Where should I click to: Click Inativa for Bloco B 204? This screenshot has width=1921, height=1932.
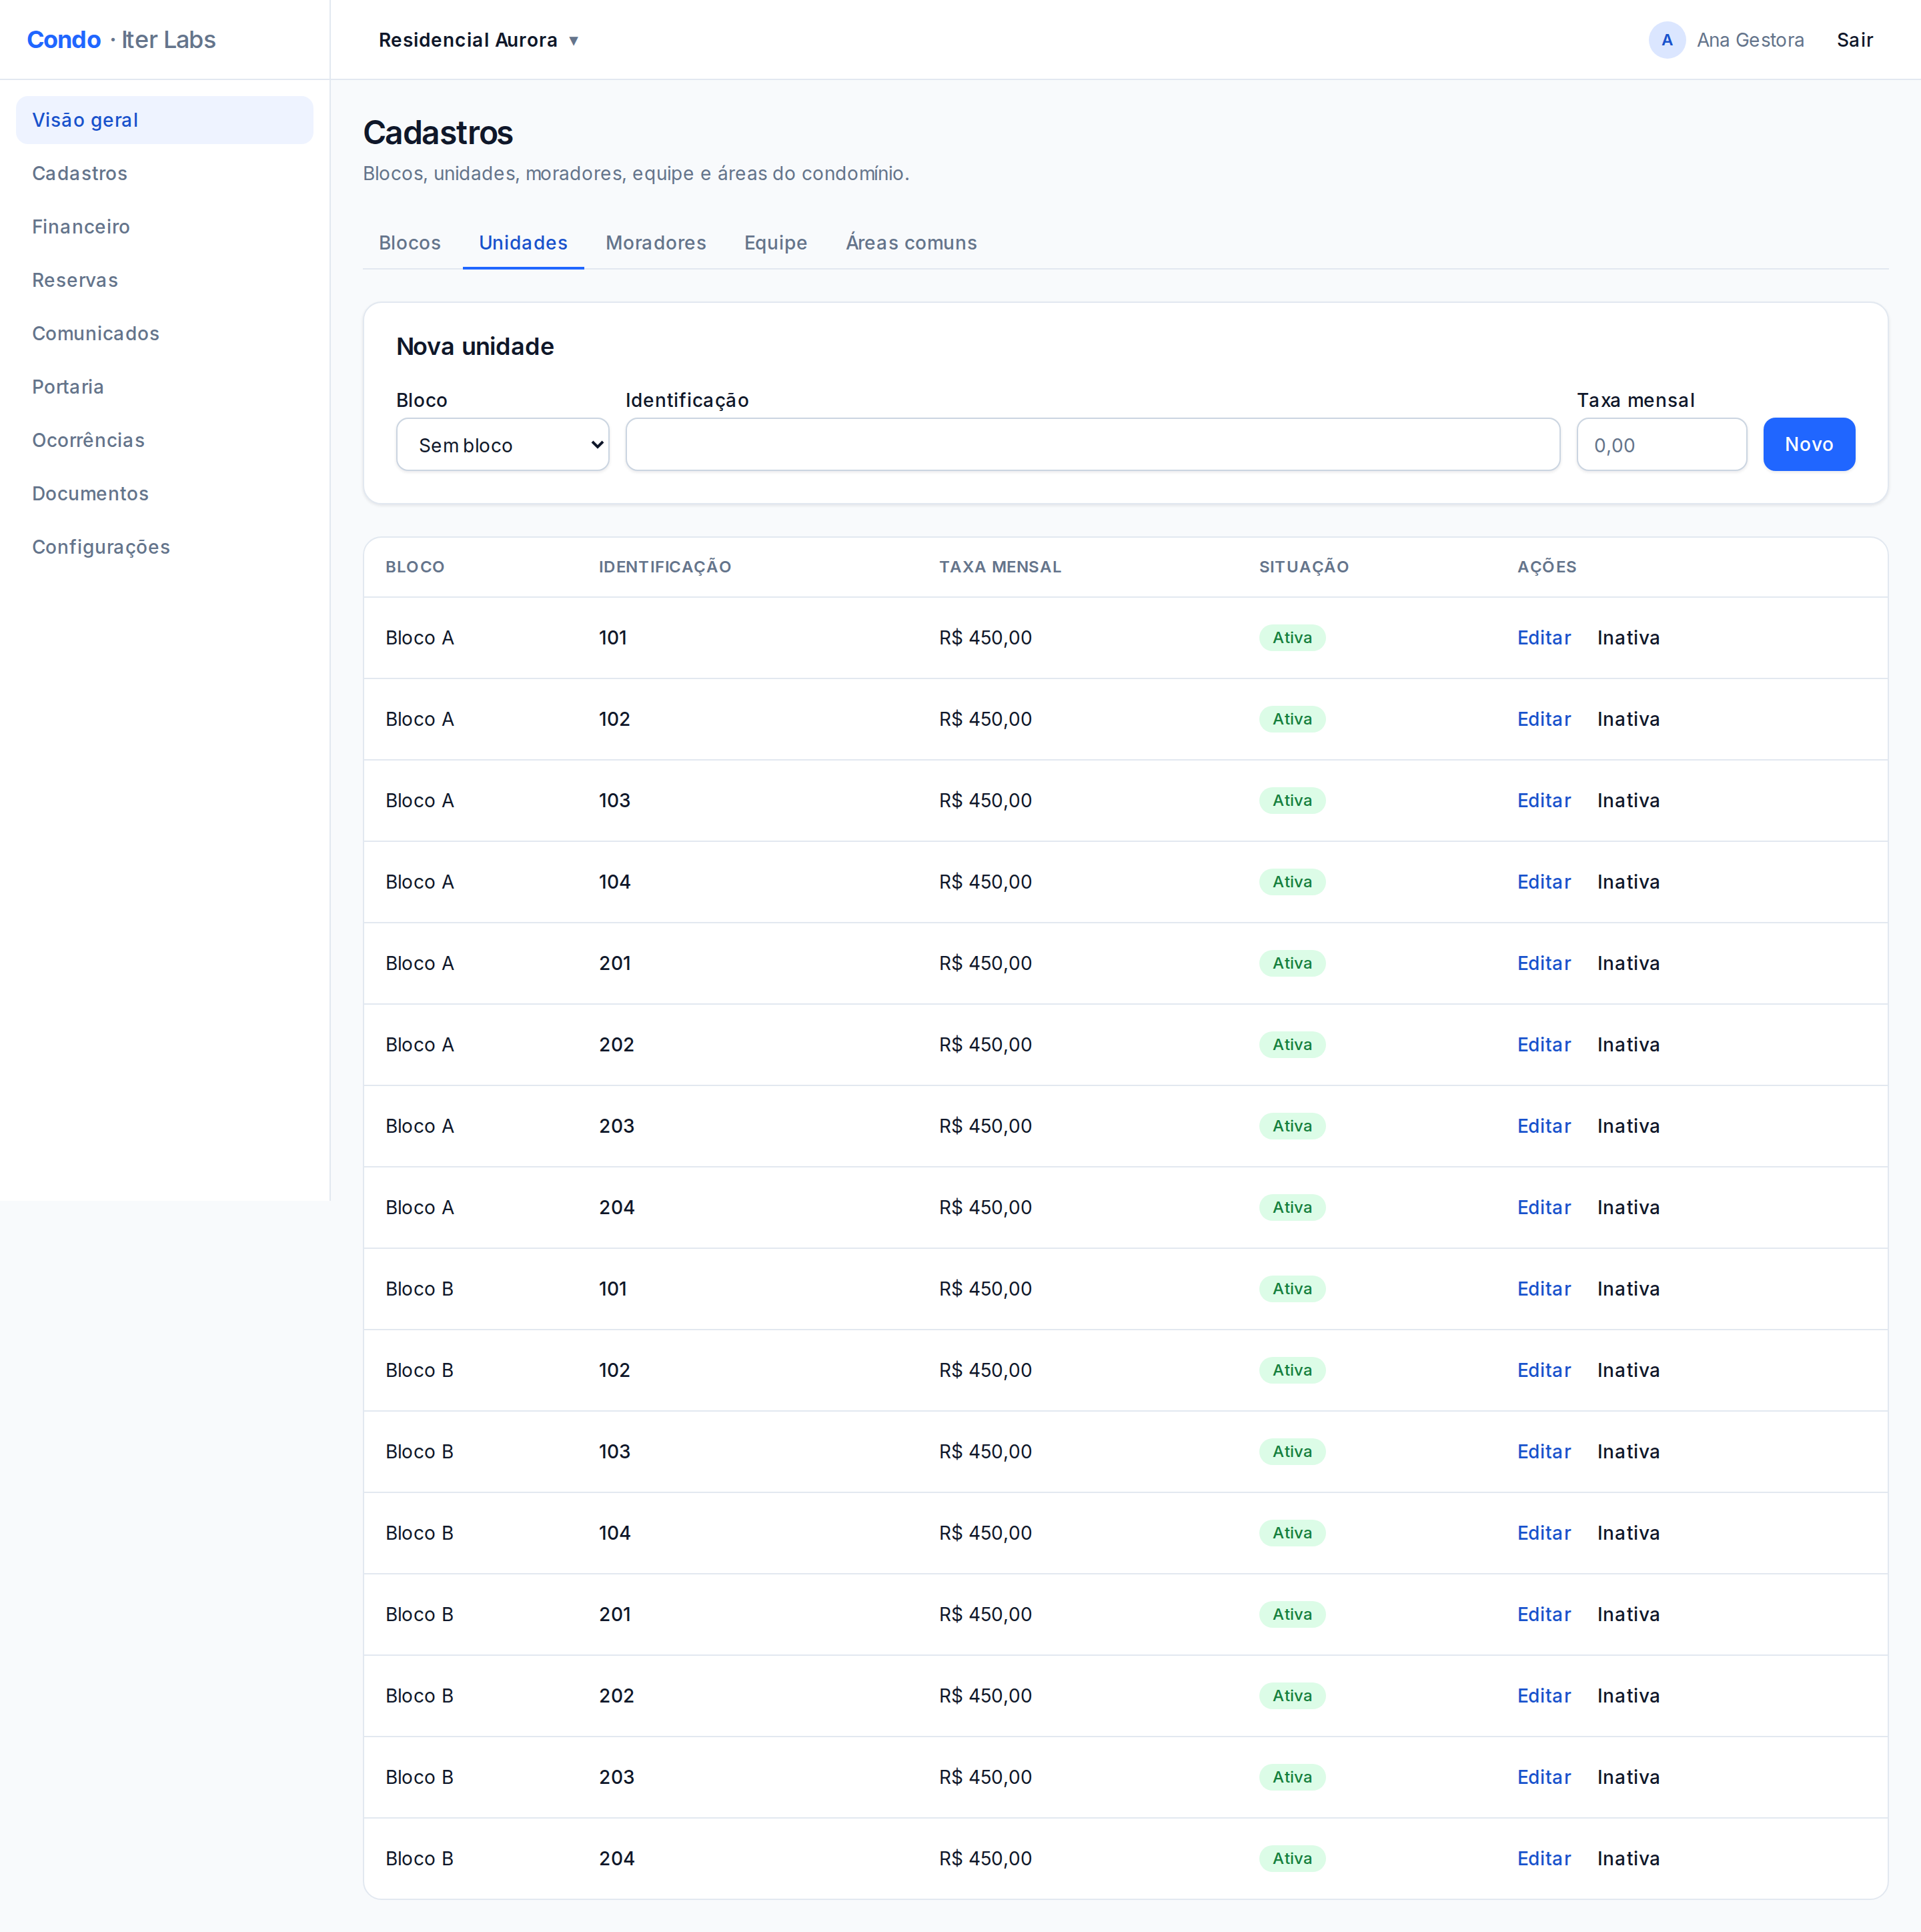click(1628, 1859)
